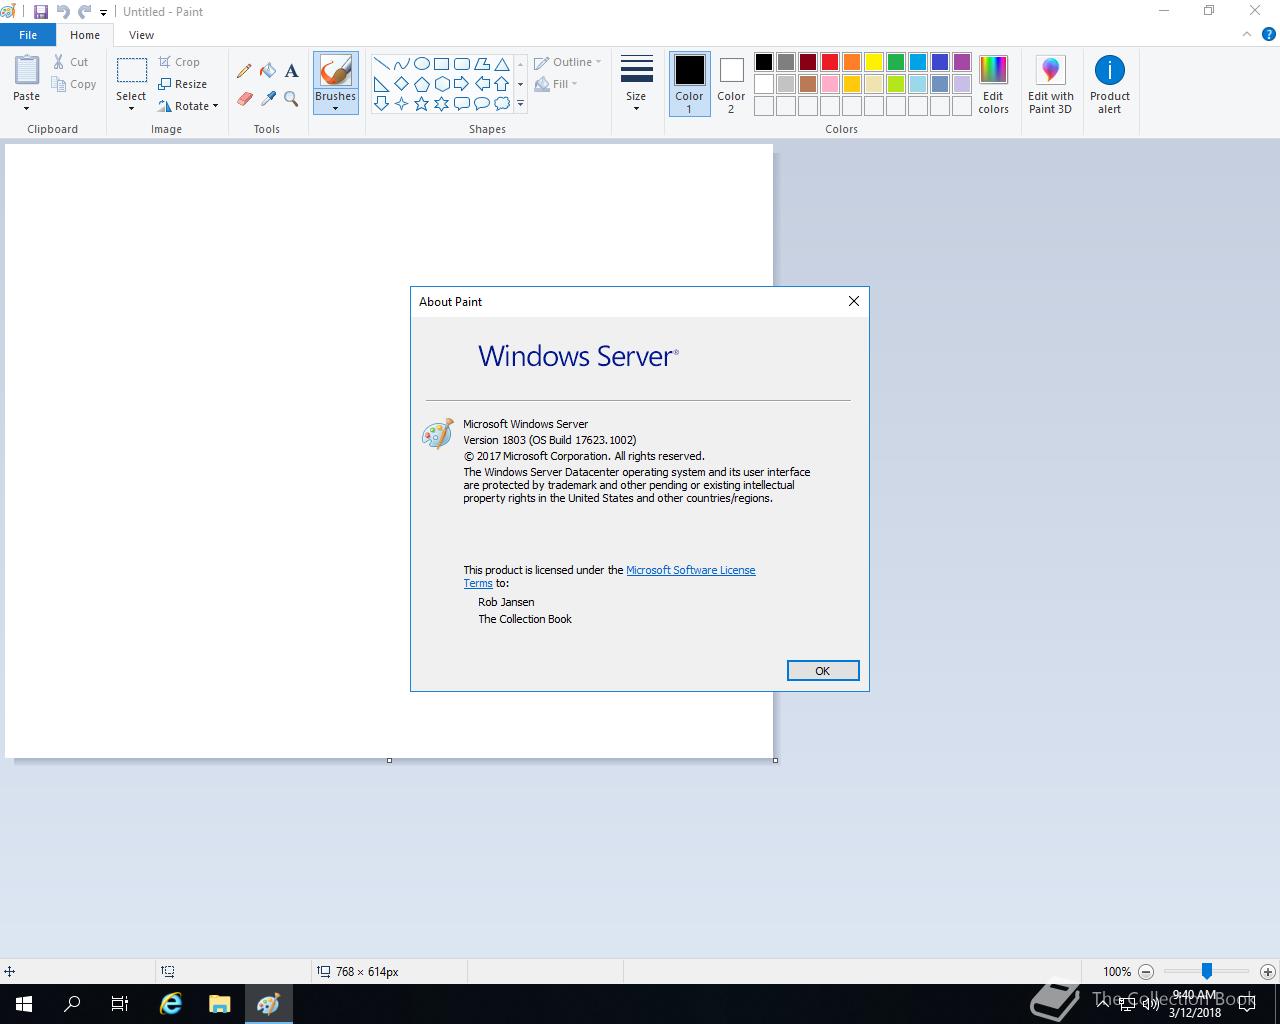Viewport: 1280px width, 1024px height.
Task: Launch Internet Explorer from taskbar
Action: (171, 1004)
